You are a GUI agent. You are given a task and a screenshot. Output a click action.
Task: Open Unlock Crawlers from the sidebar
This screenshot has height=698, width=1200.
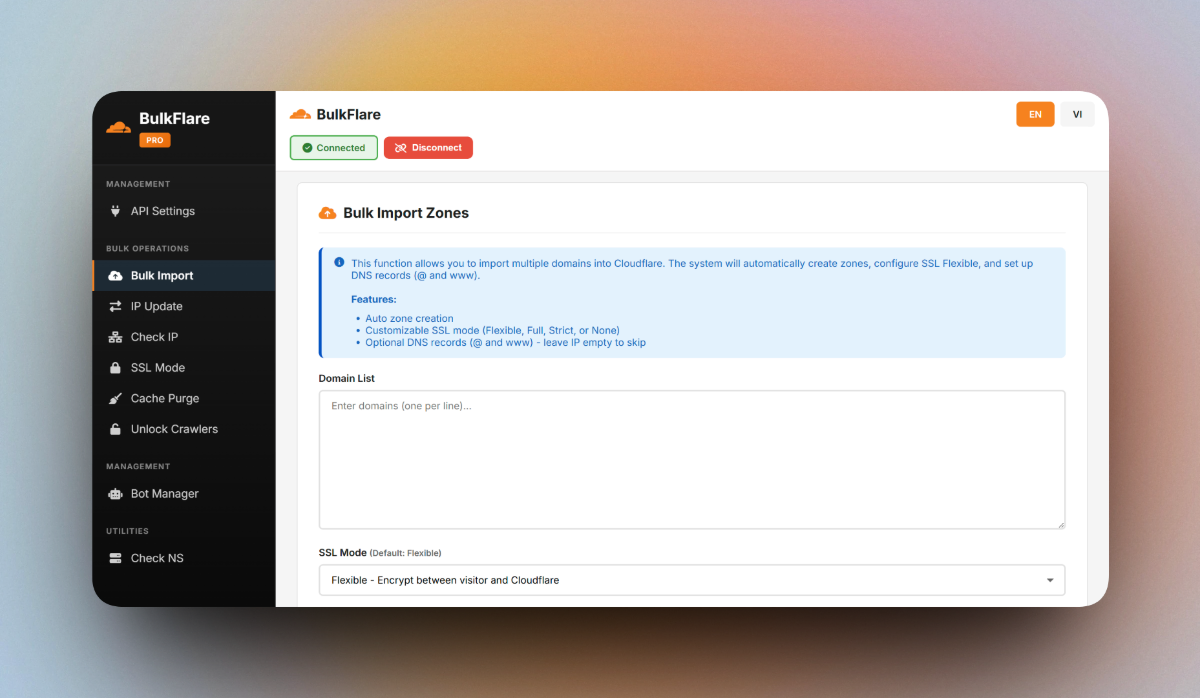pyautogui.click(x=184, y=429)
